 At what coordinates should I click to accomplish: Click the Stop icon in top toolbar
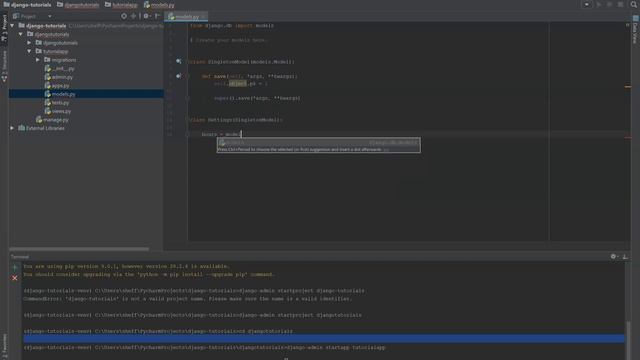pyautogui.click(x=620, y=4)
